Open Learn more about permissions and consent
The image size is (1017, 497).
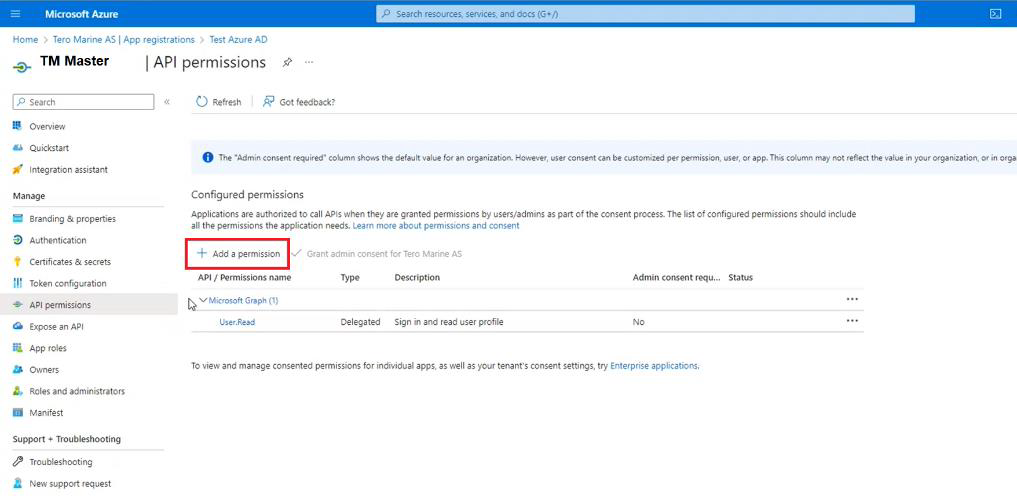click(x=436, y=226)
